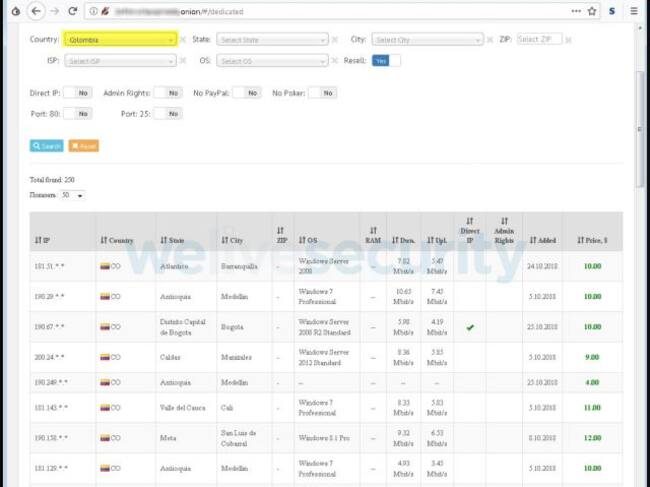The width and height of the screenshot is (650, 487).
Task: Click the ZIP input field
Action: tap(536, 40)
